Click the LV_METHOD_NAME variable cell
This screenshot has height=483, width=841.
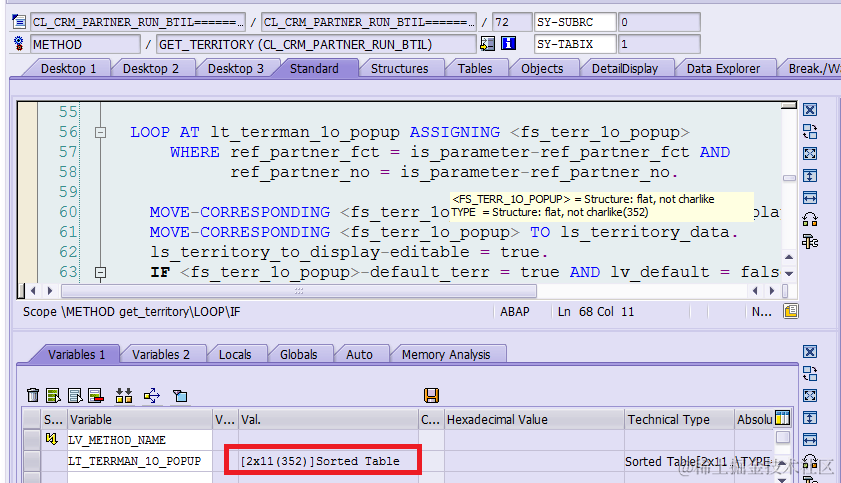tap(139, 440)
